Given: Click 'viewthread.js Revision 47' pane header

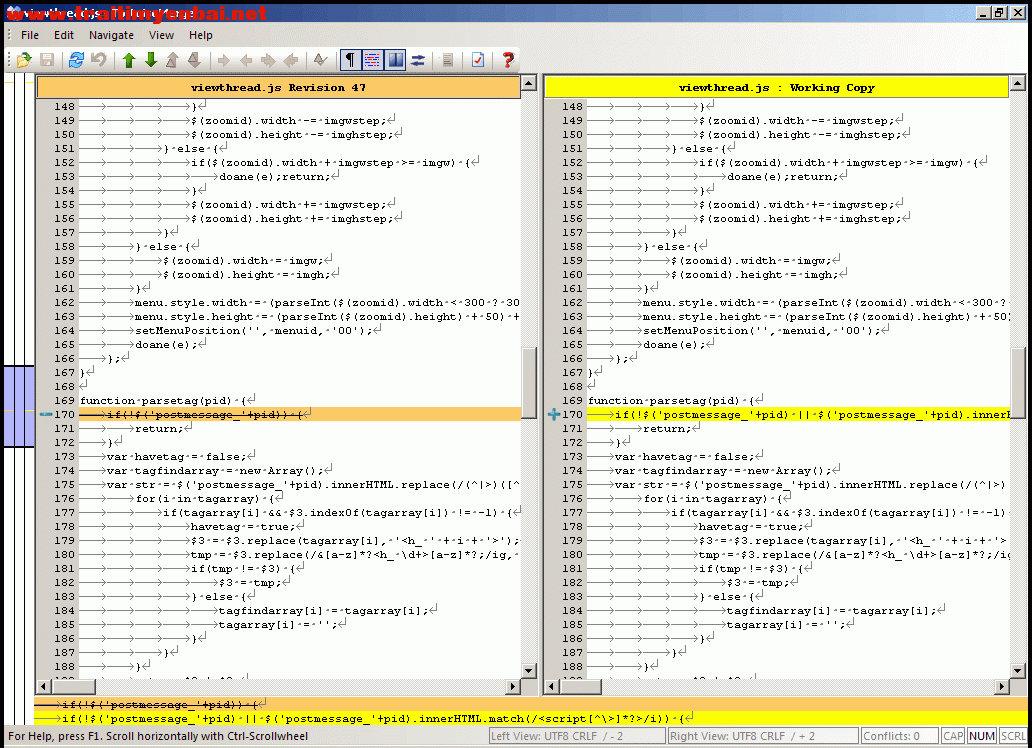Looking at the screenshot, I should pos(278,87).
